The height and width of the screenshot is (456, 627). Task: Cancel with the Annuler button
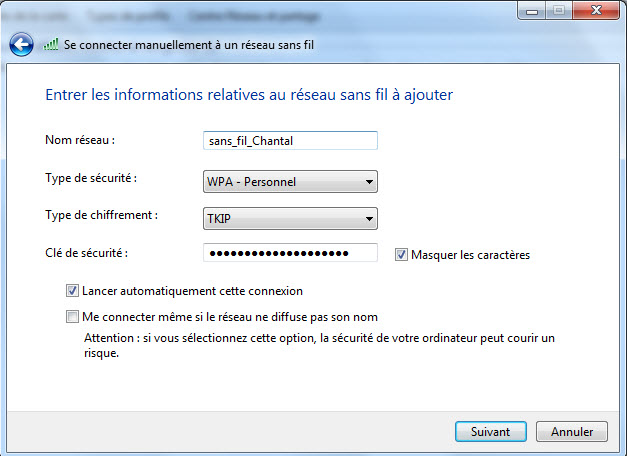[572, 432]
